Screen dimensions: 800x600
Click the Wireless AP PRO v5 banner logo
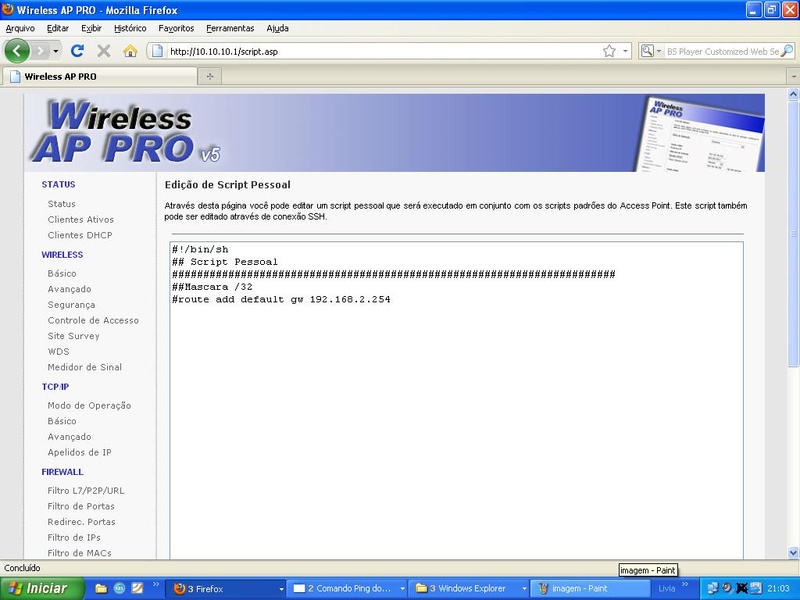pos(125,132)
